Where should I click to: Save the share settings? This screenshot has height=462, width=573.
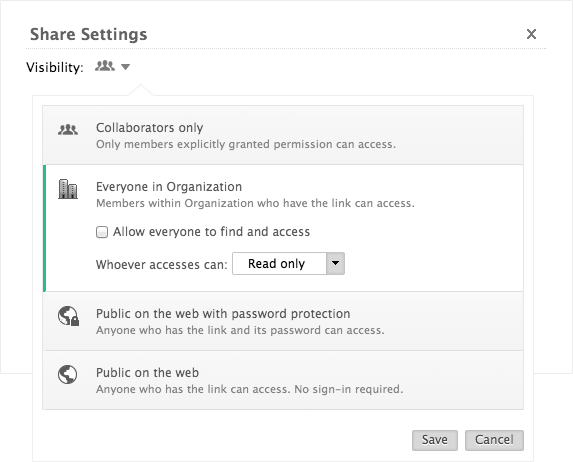tap(435, 440)
